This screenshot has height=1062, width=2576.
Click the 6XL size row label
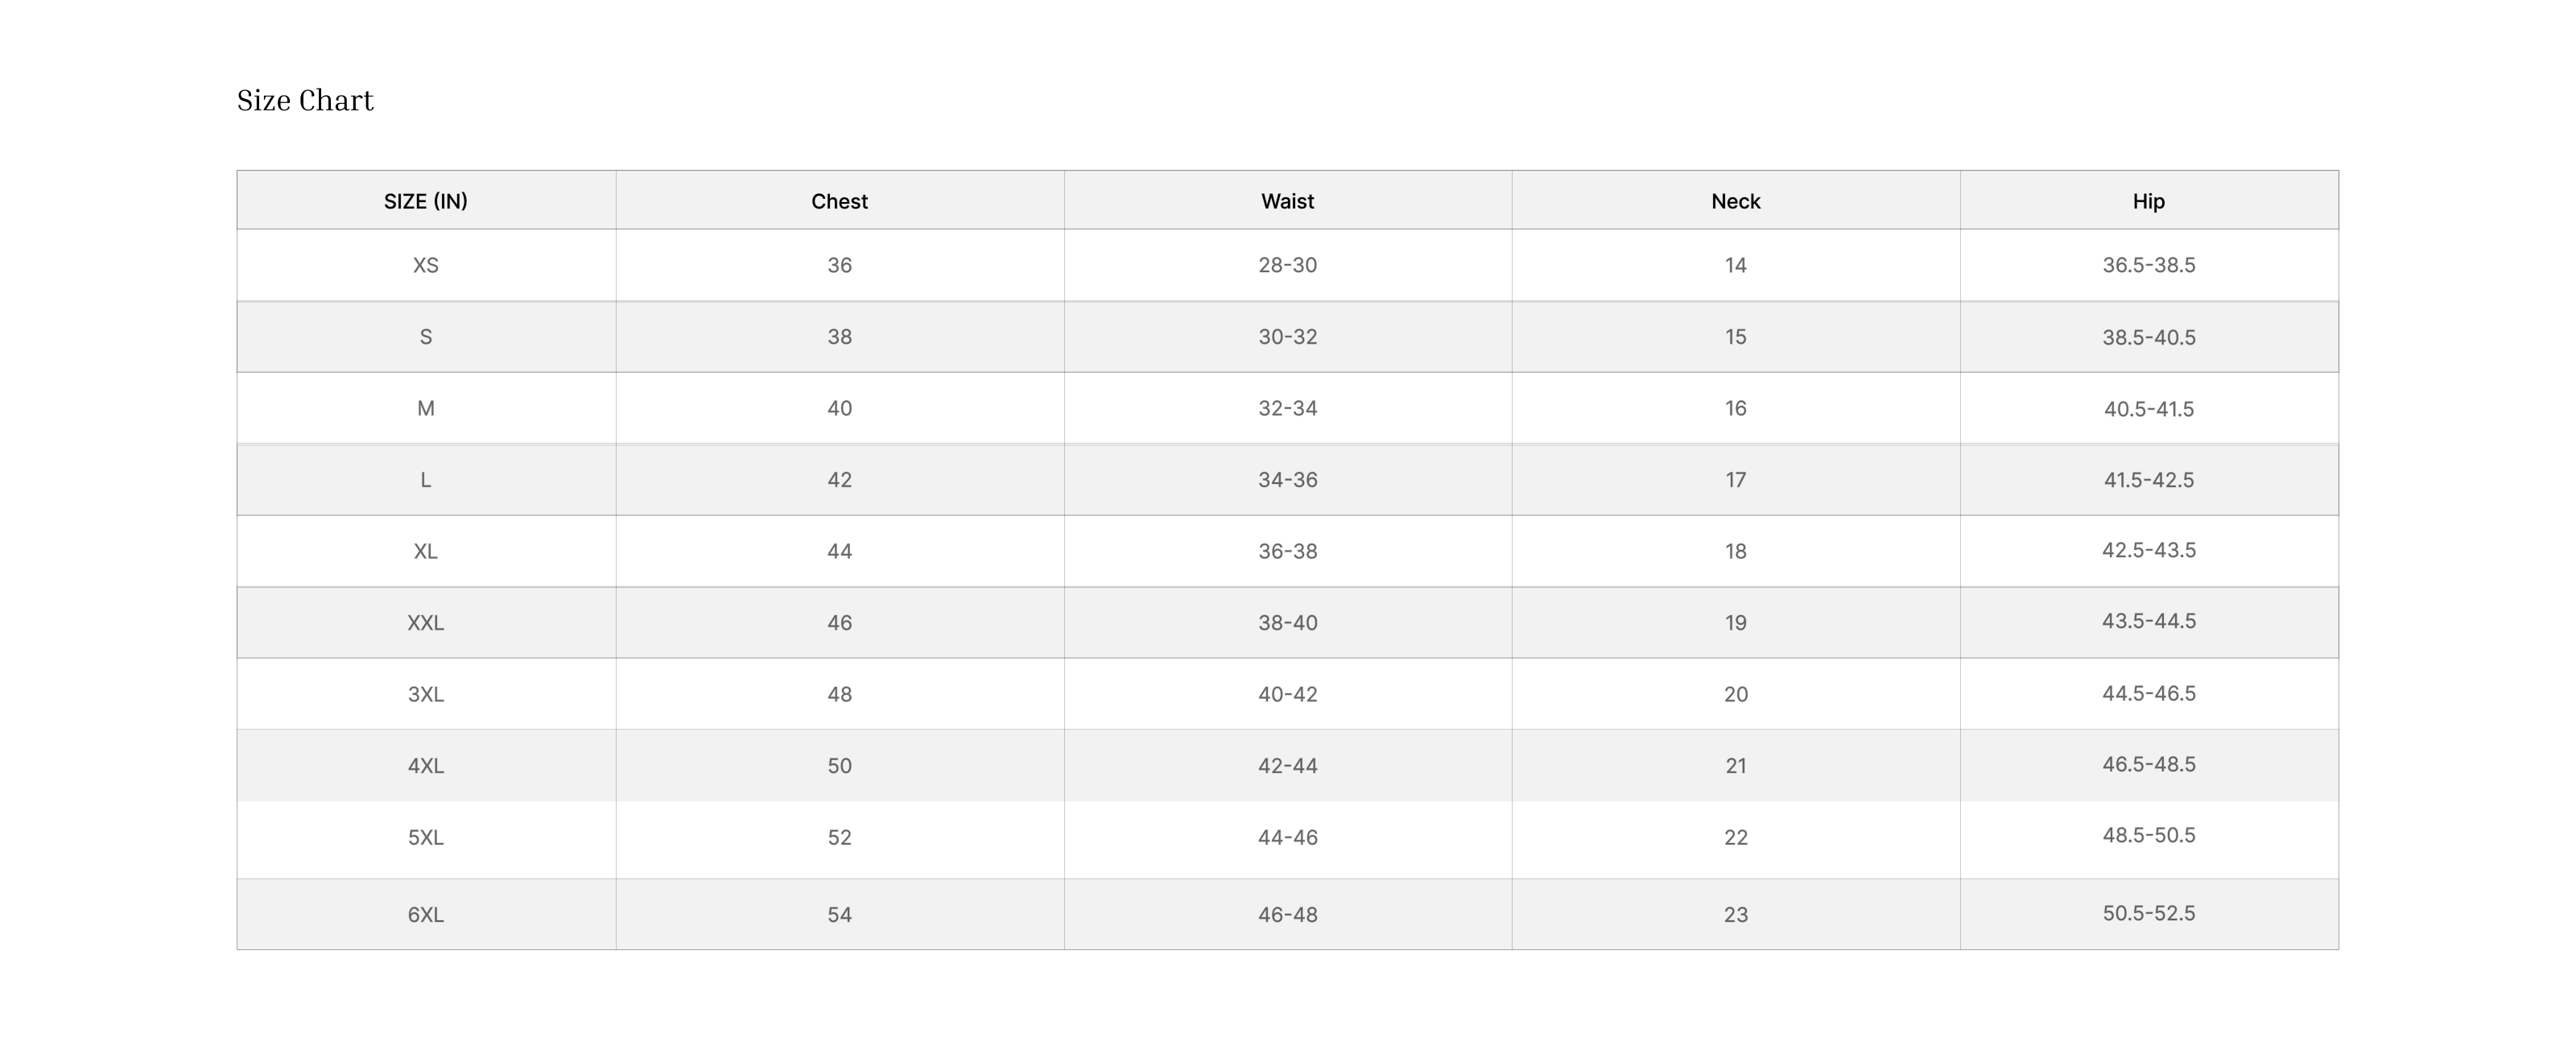[425, 914]
